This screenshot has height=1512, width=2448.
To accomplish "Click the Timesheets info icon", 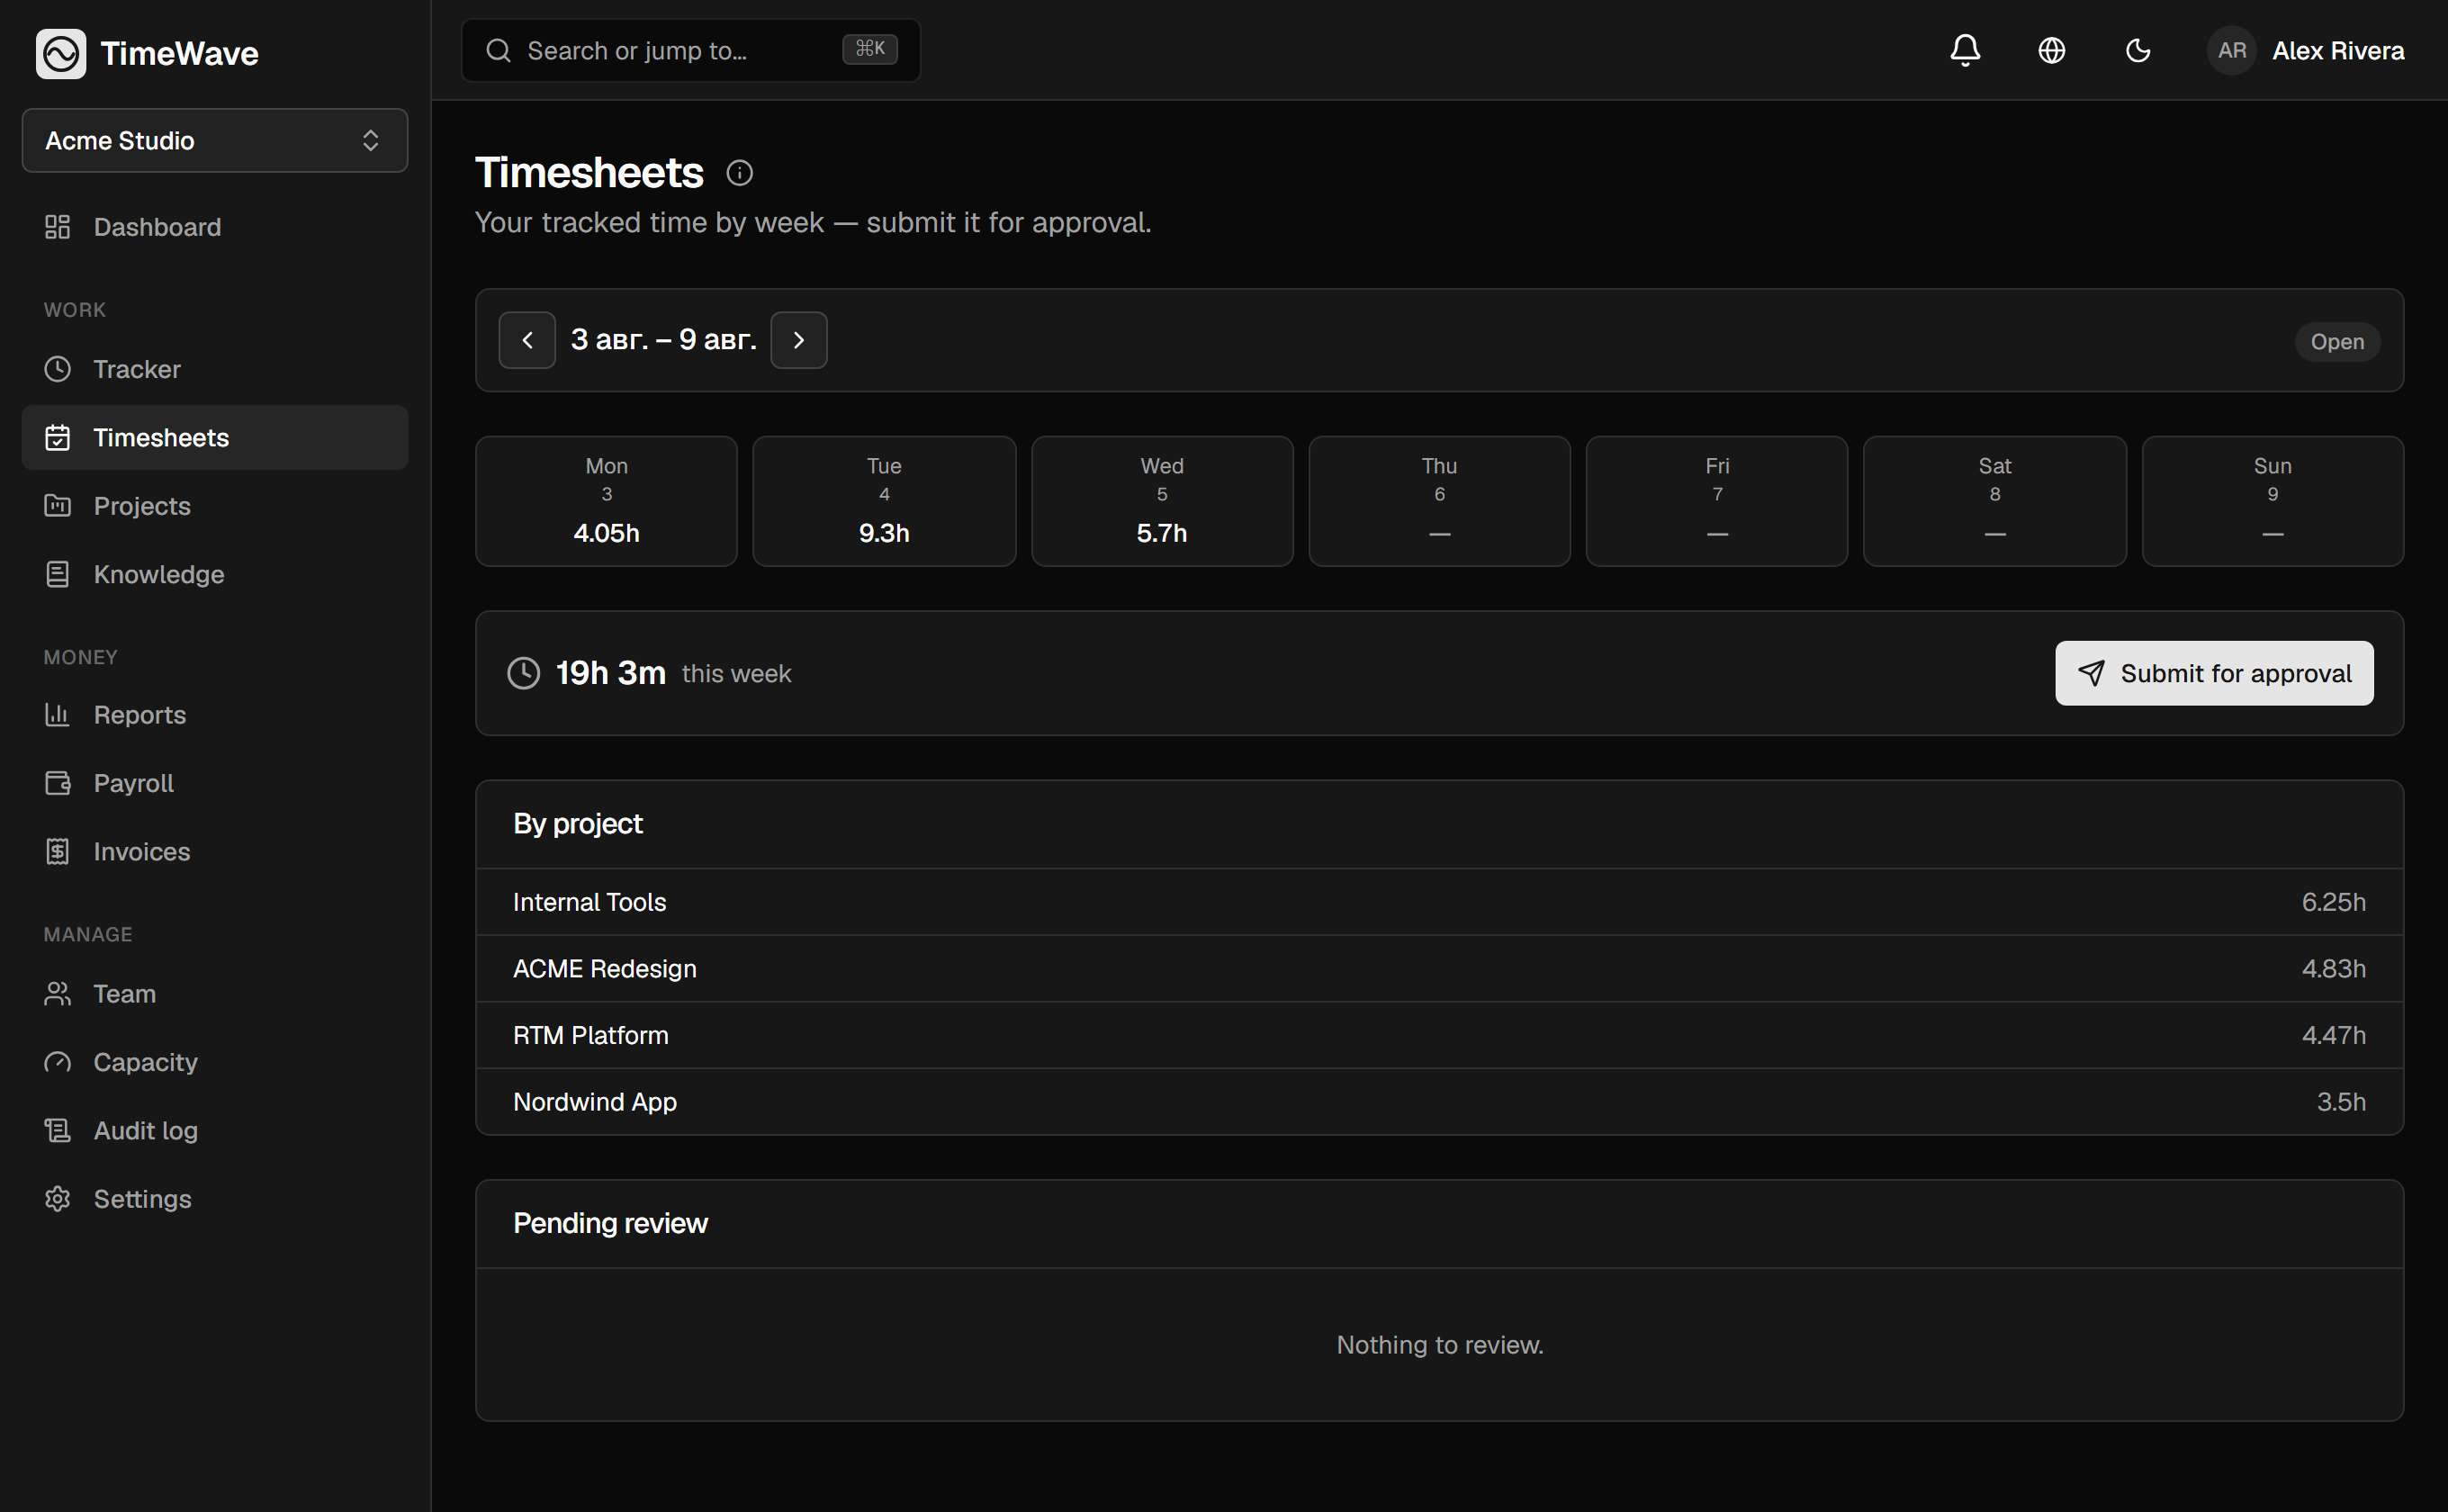I will 739,173.
